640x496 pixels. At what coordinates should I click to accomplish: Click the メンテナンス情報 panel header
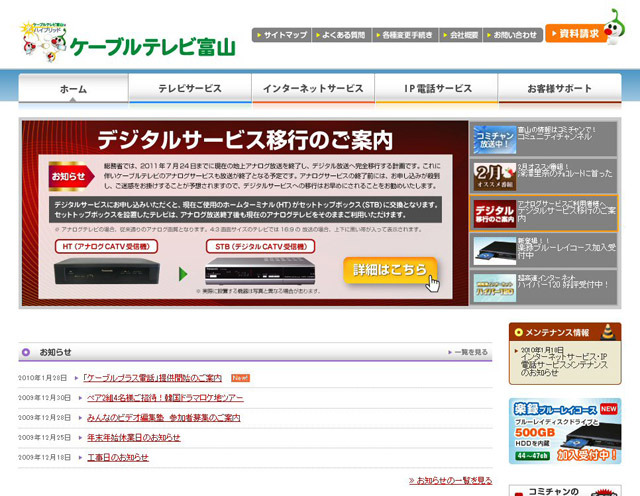(x=565, y=332)
